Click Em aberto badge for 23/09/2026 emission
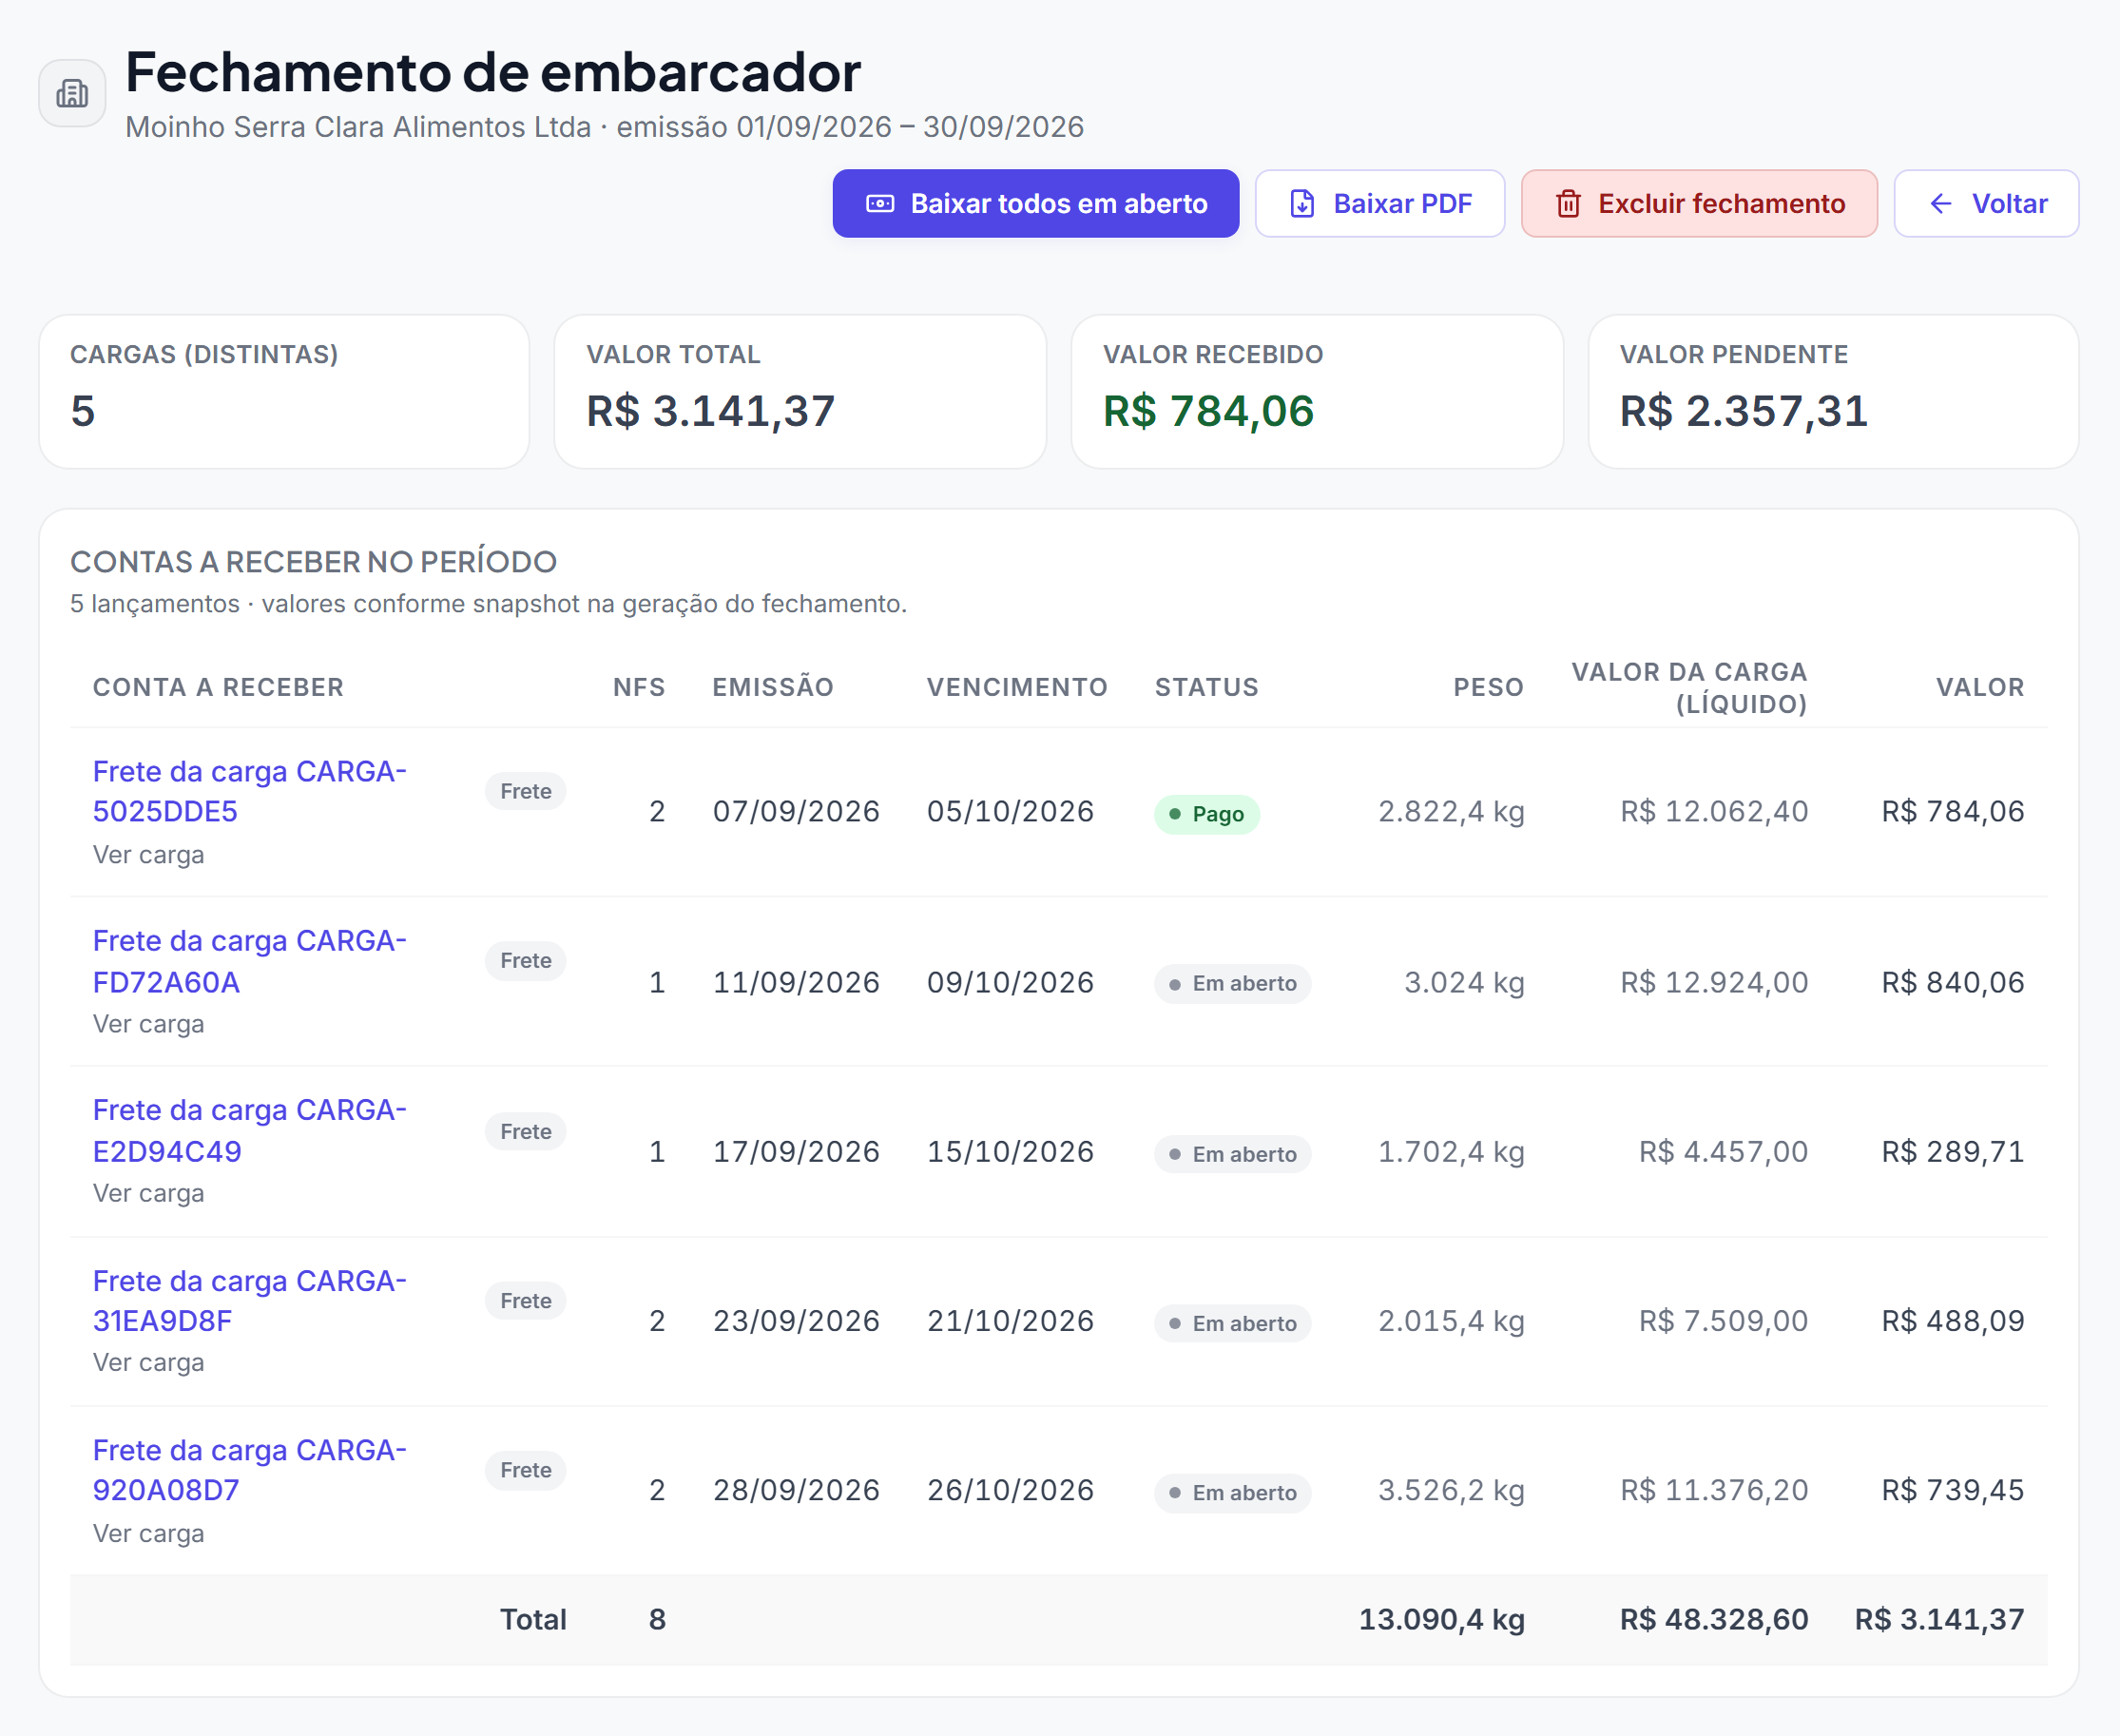 pyautogui.click(x=1232, y=1323)
